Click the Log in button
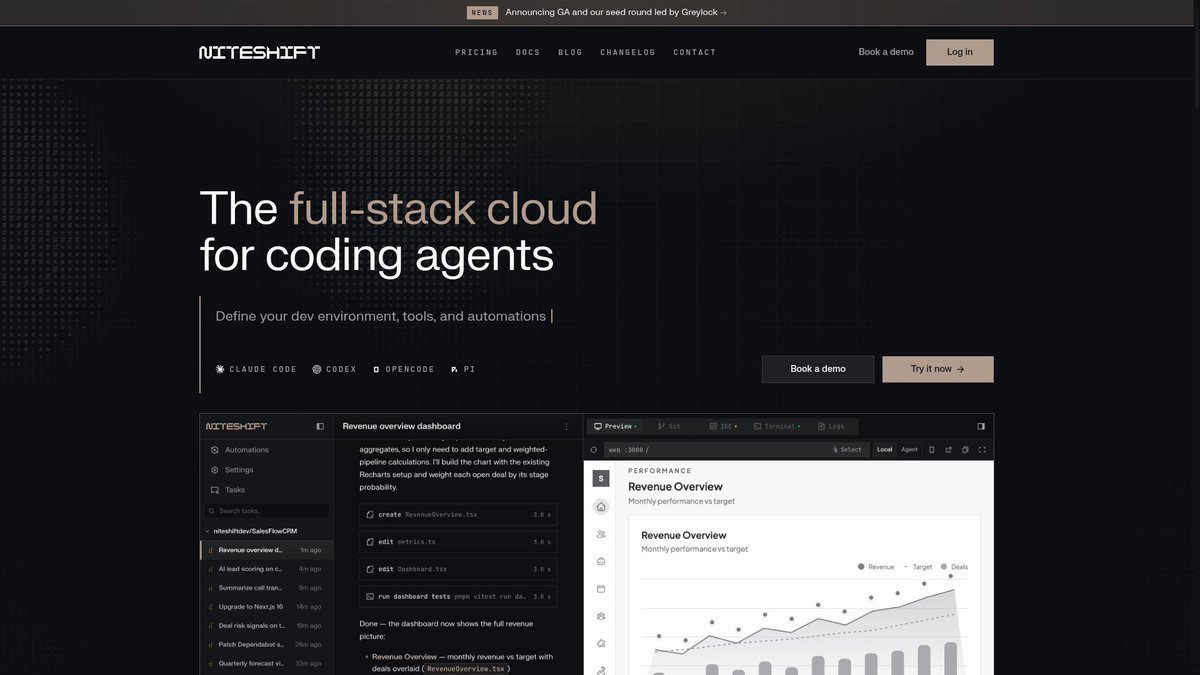This screenshot has height=675, width=1200. pyautogui.click(x=960, y=52)
